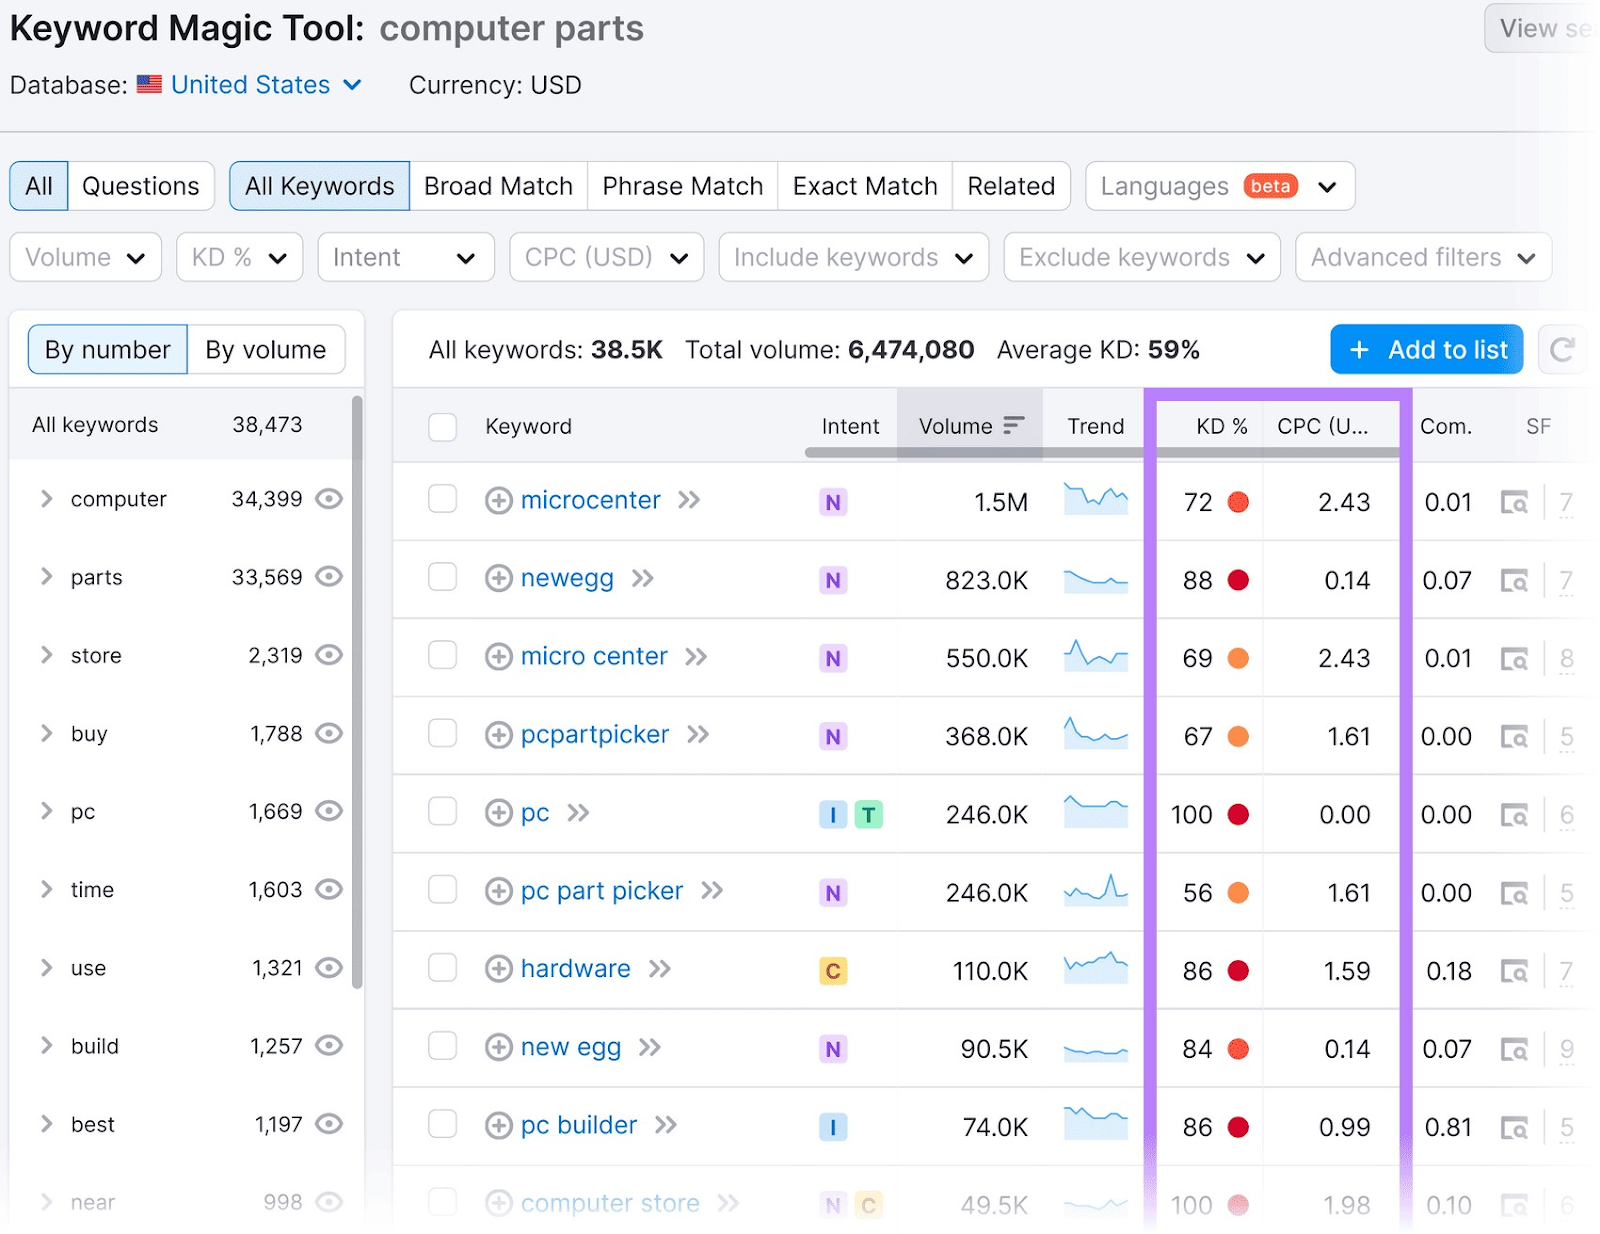Viewport: 1600px width, 1234px height.
Task: Click double-arrow icon next to pcpartpicker
Action: [x=698, y=735]
